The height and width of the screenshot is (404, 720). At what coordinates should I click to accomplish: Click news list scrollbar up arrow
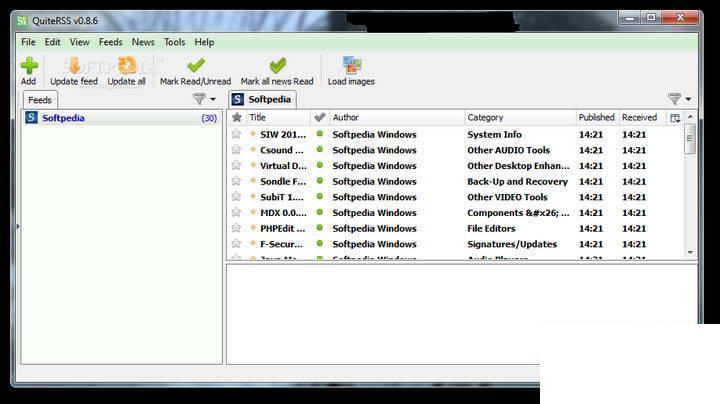[690, 117]
